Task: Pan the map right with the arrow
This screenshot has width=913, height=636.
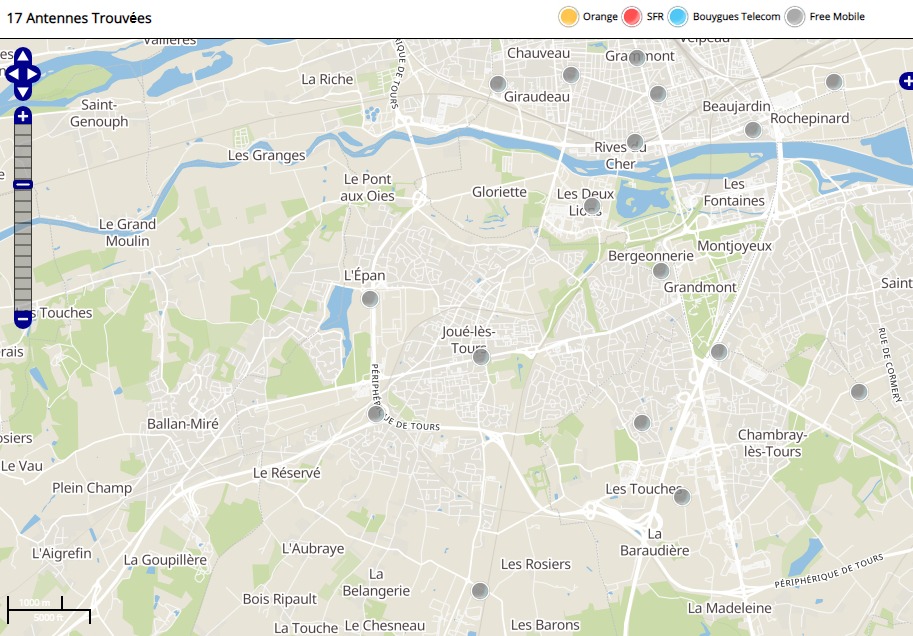Action: click(33, 74)
